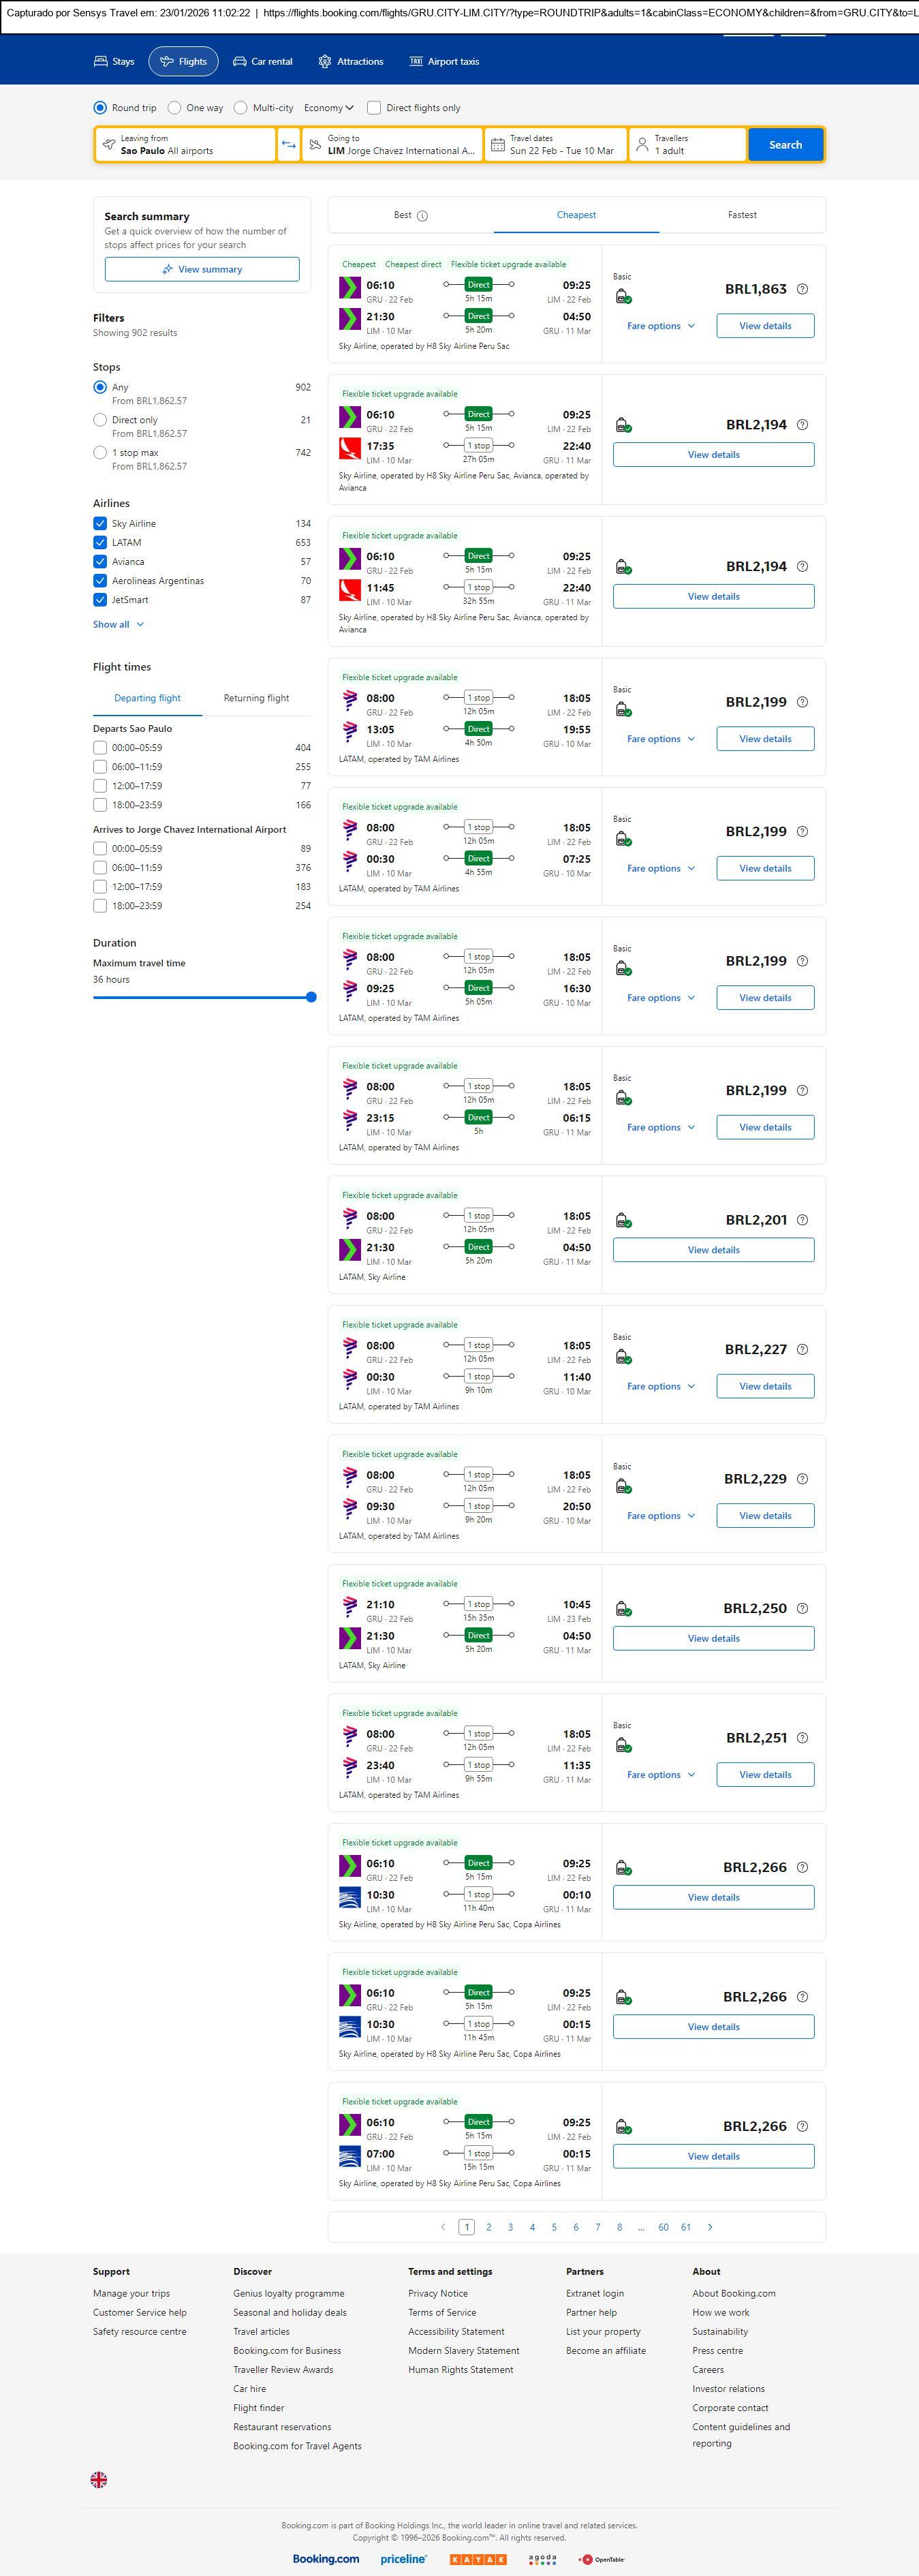Adjust the Maximum travel time slider handle
919x2576 pixels.
pos(311,997)
